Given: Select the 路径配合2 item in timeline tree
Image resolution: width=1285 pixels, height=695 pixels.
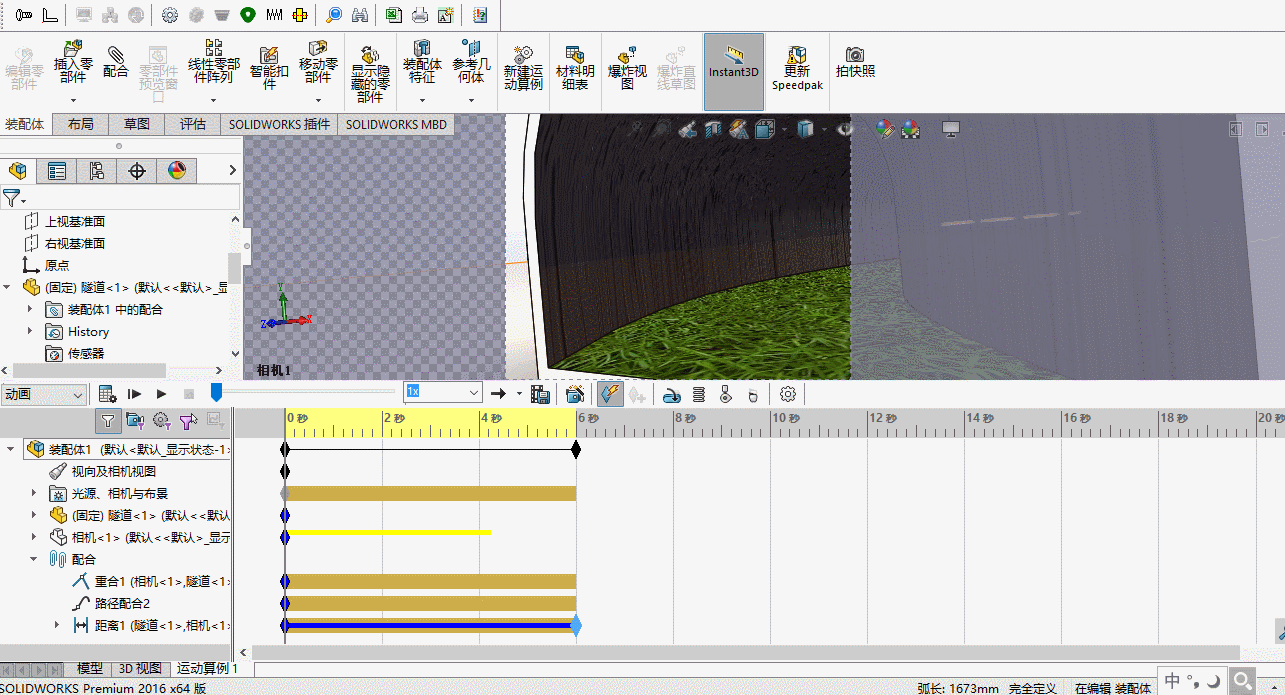Looking at the screenshot, I should (x=122, y=603).
